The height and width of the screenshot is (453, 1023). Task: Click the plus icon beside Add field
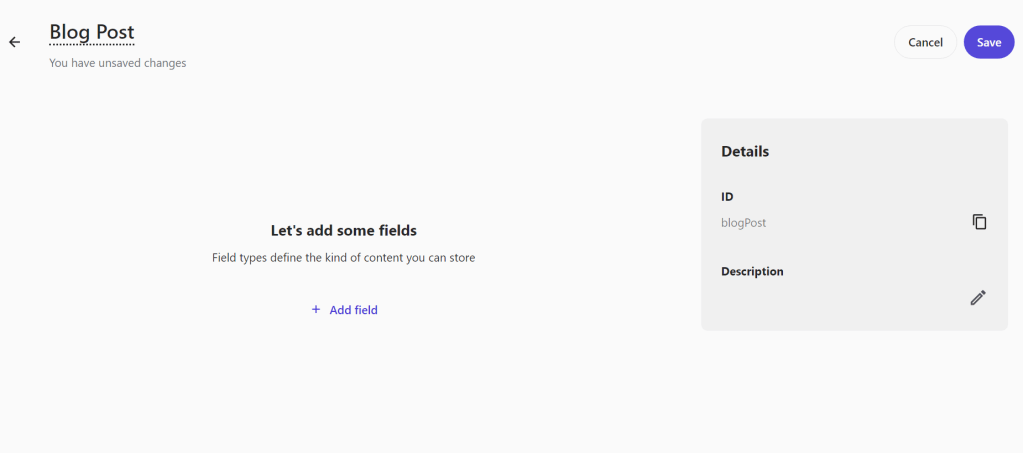[316, 310]
